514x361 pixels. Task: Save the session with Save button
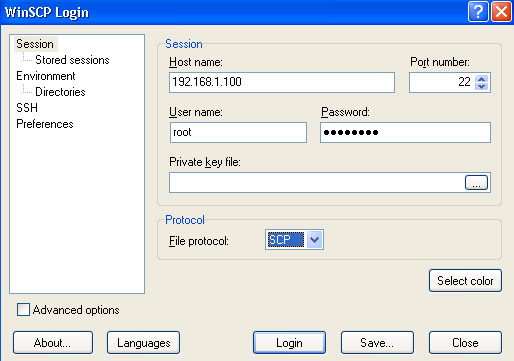click(x=377, y=342)
